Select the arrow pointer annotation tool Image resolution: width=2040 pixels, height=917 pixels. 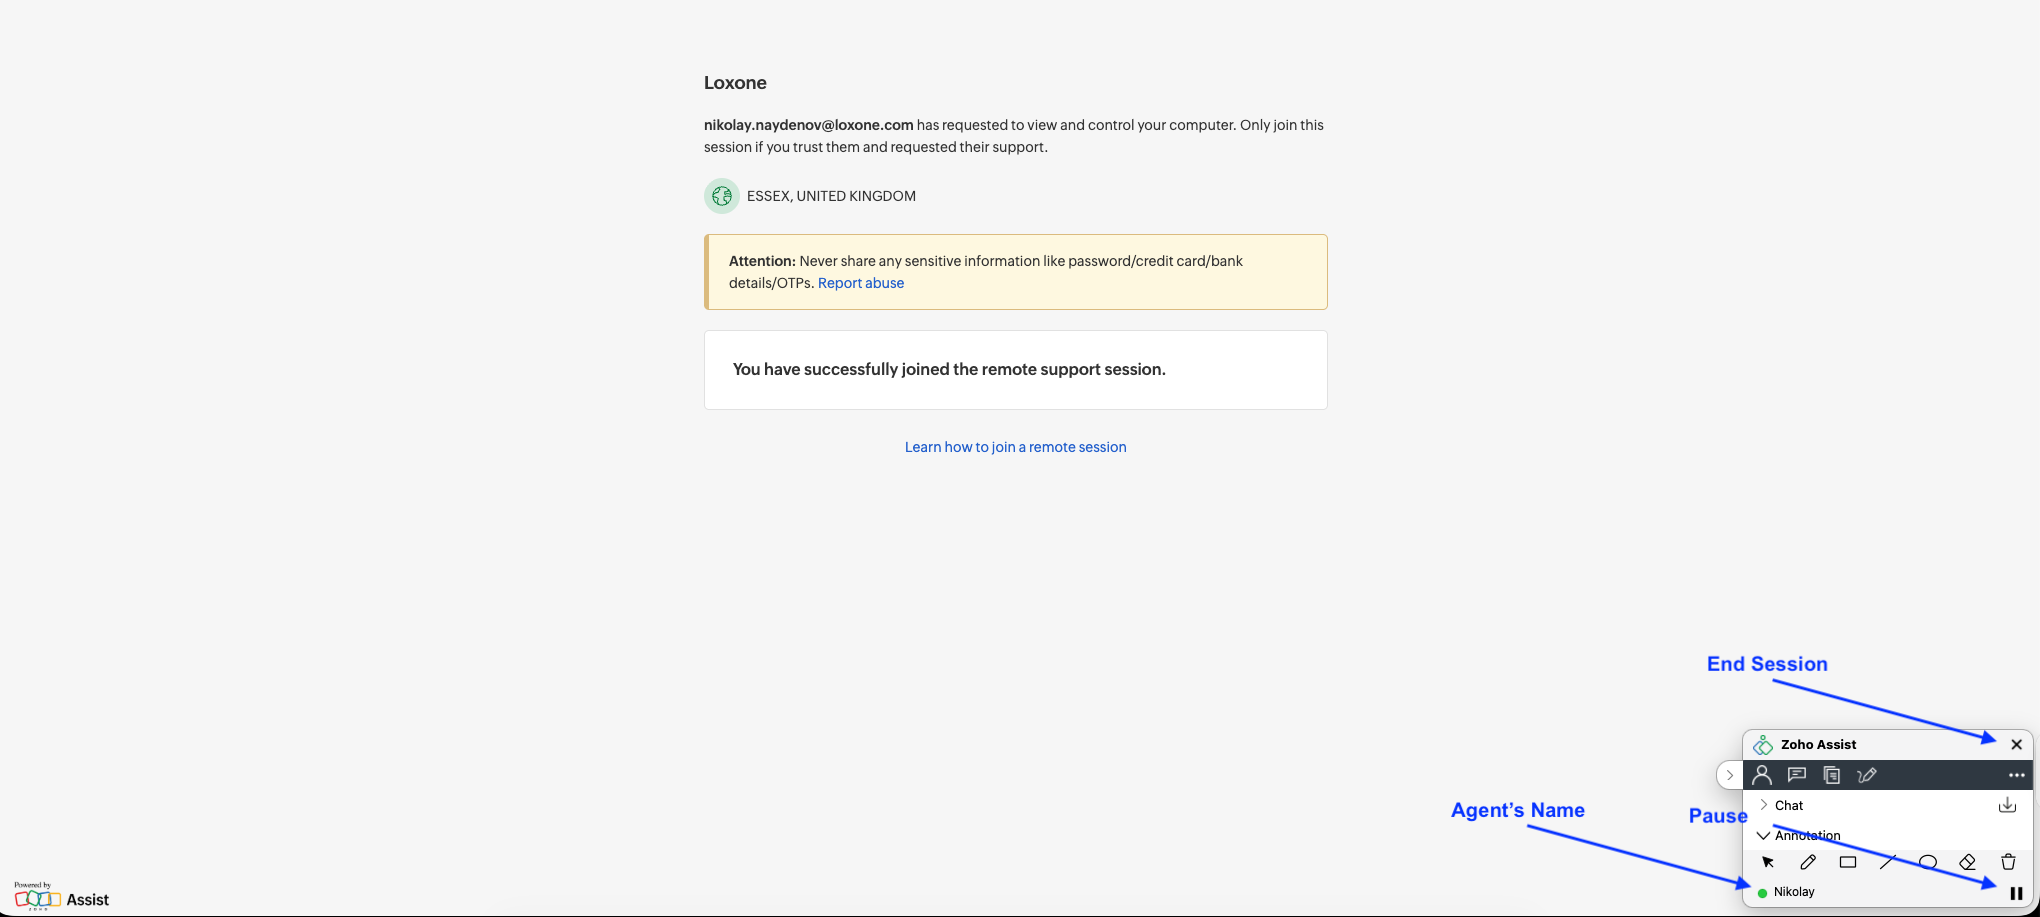(x=1768, y=862)
